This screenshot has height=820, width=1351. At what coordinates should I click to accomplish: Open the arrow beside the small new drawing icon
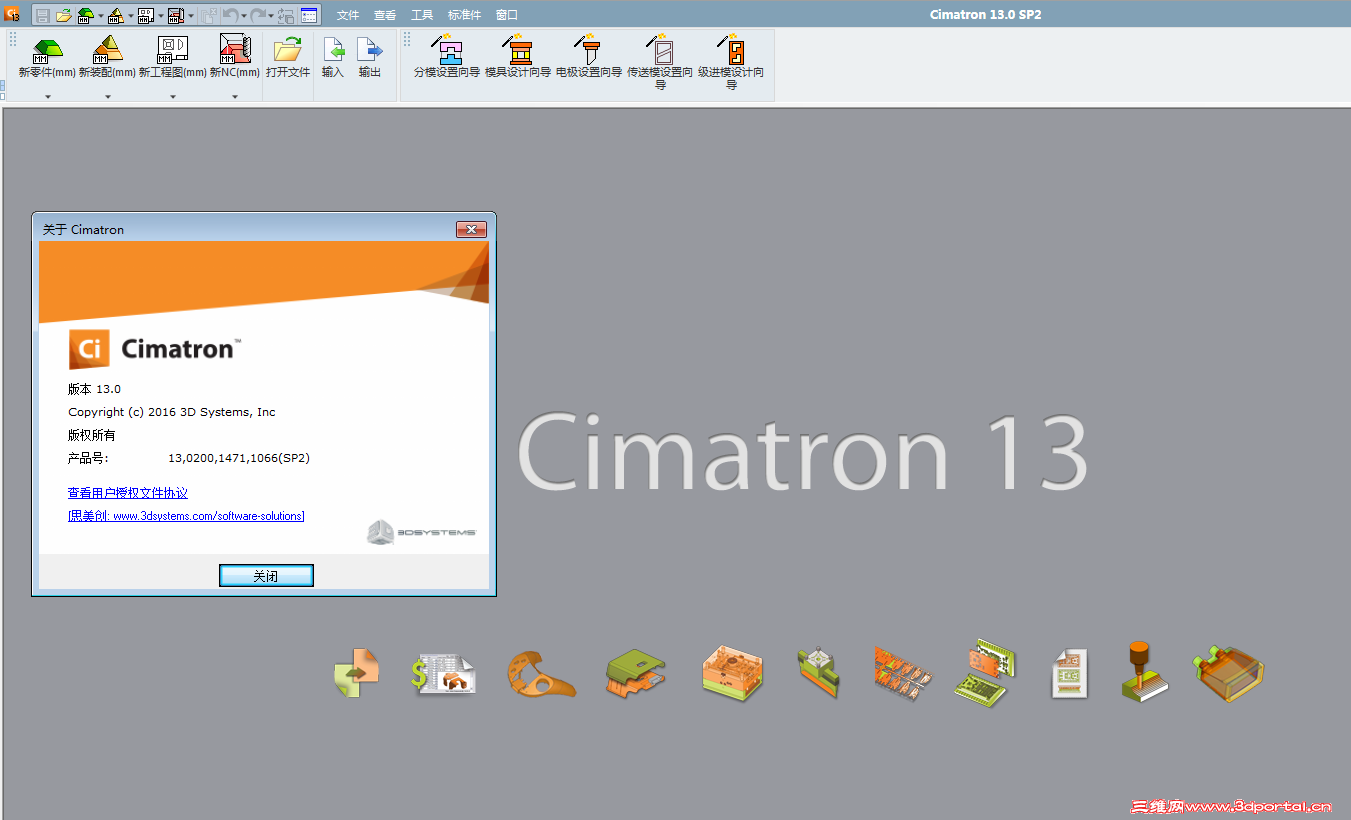(x=160, y=16)
